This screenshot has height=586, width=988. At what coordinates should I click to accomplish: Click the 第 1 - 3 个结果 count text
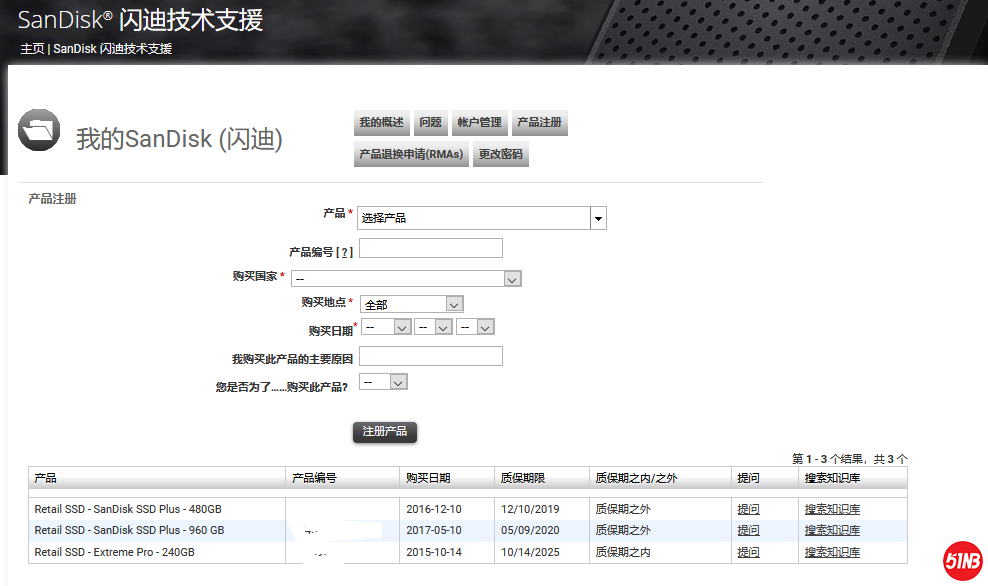point(850,459)
